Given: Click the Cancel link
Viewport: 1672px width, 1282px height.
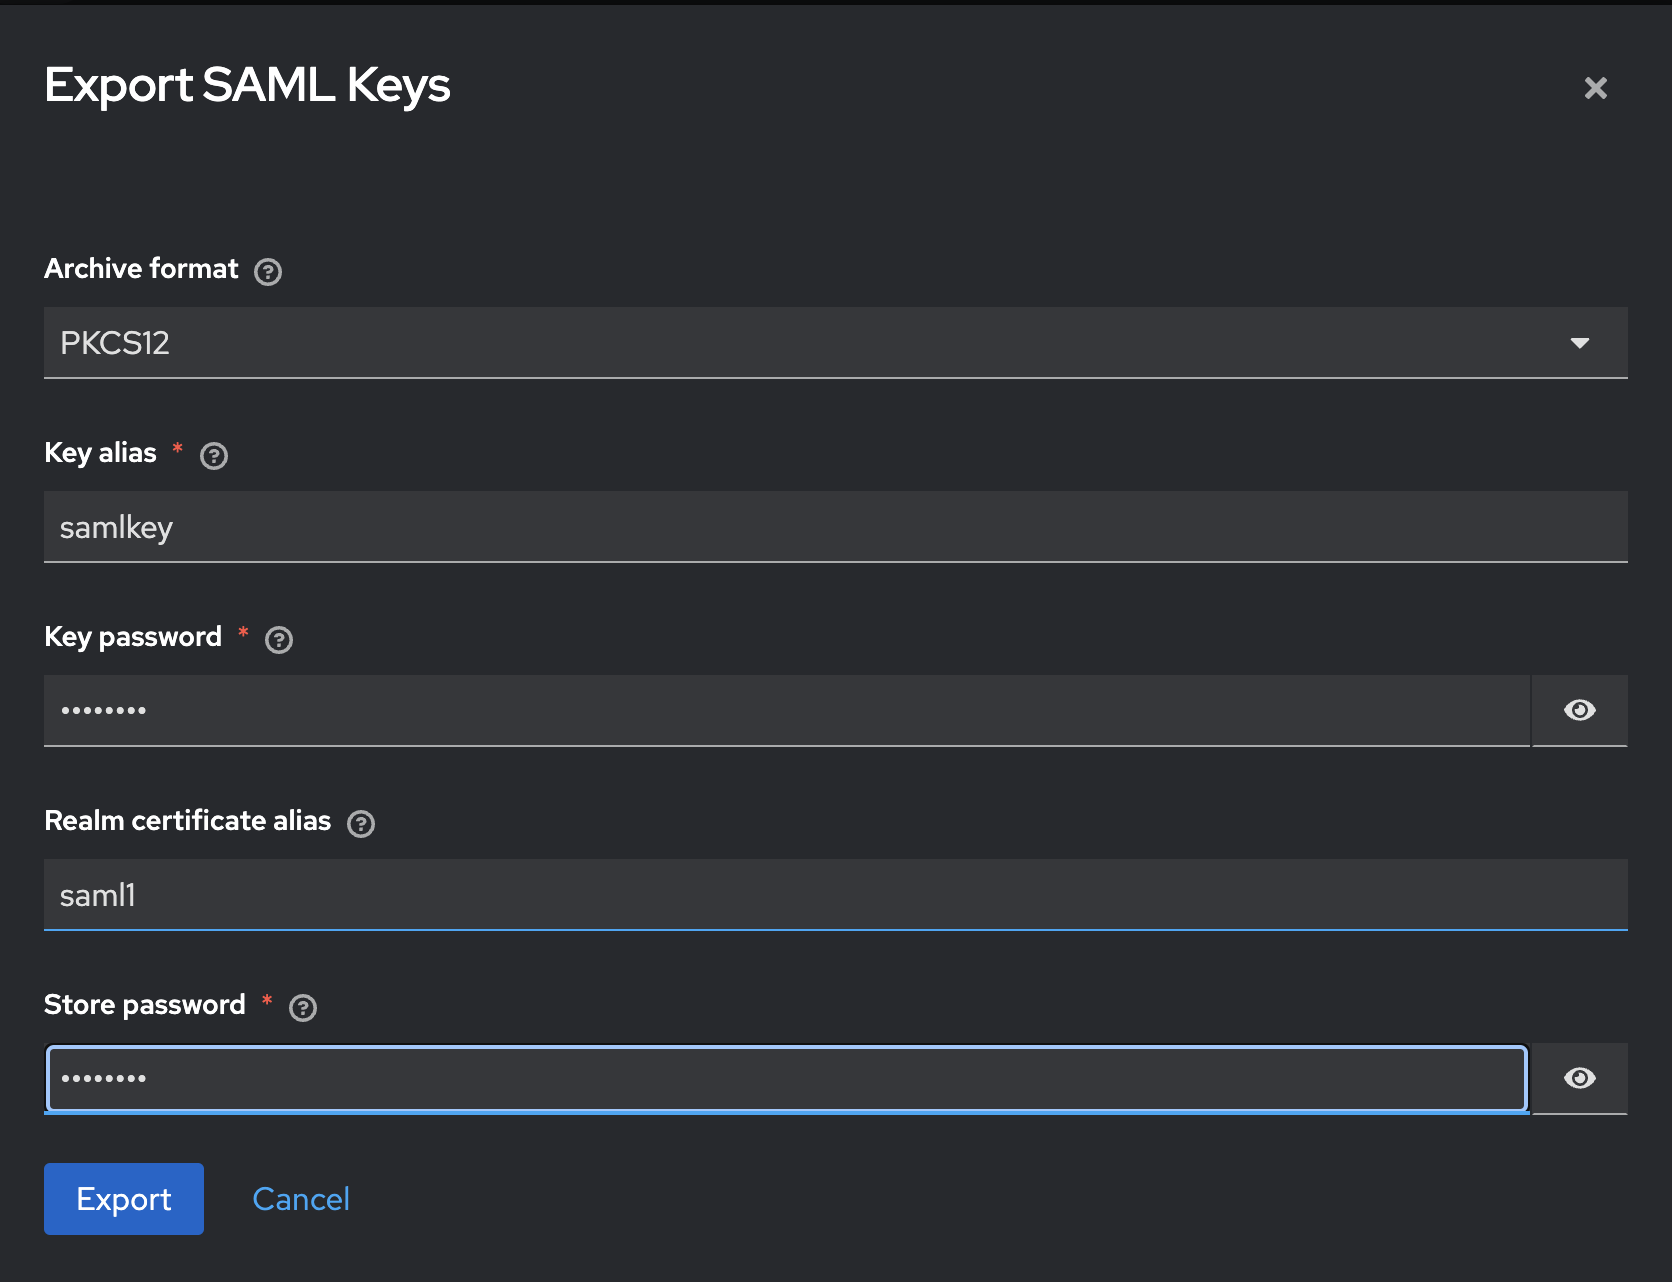Looking at the screenshot, I should (x=300, y=1198).
